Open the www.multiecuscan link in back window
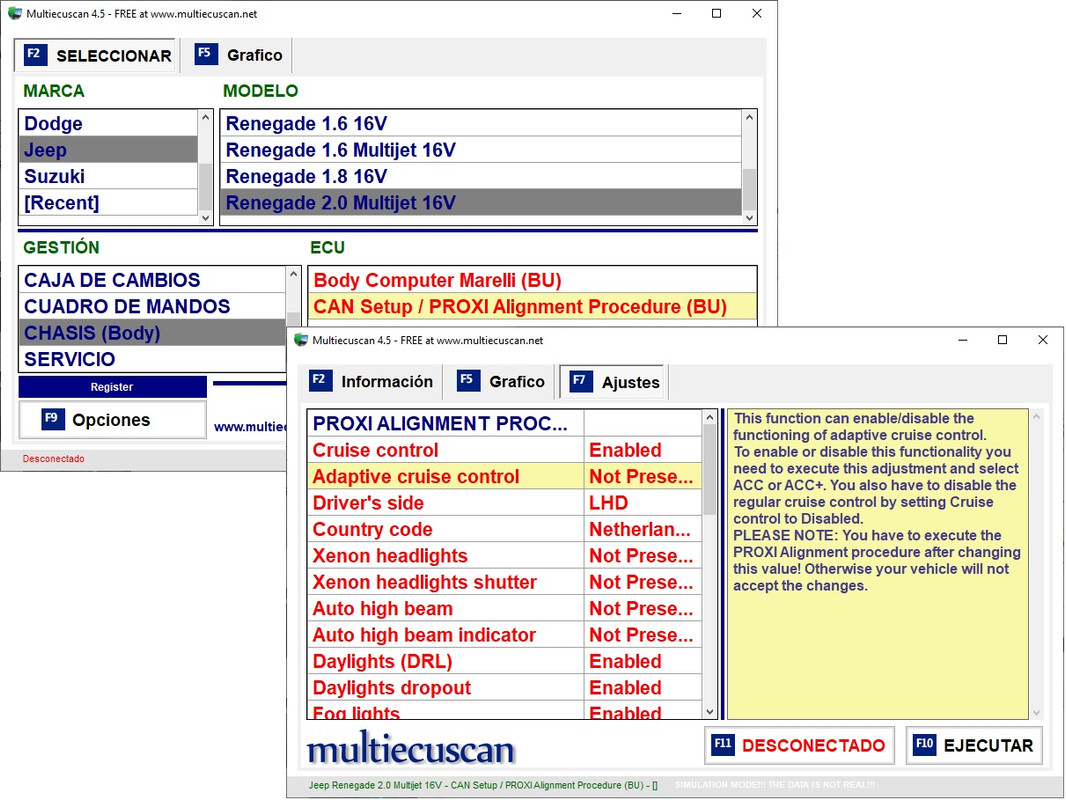Screen dimensions: 1066x800 click(x=250, y=427)
